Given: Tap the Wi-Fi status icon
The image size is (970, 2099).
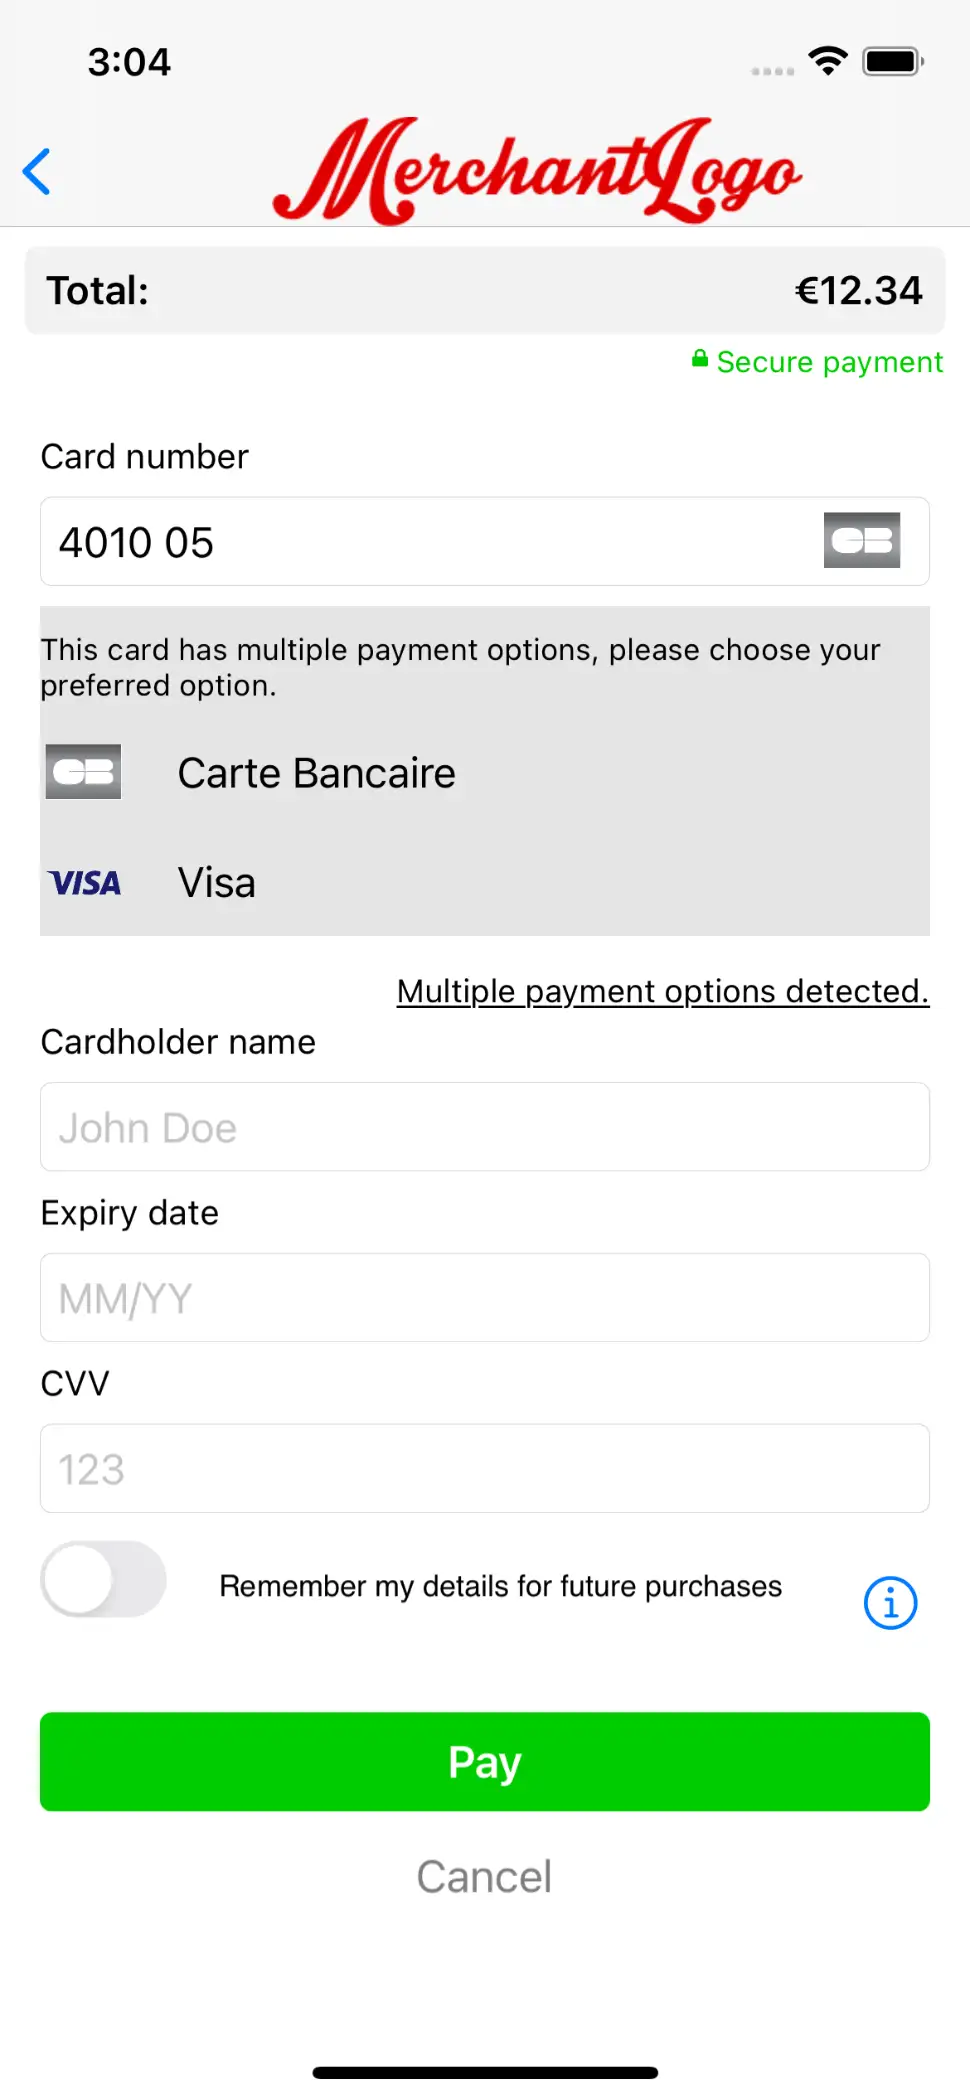Looking at the screenshot, I should pos(828,61).
